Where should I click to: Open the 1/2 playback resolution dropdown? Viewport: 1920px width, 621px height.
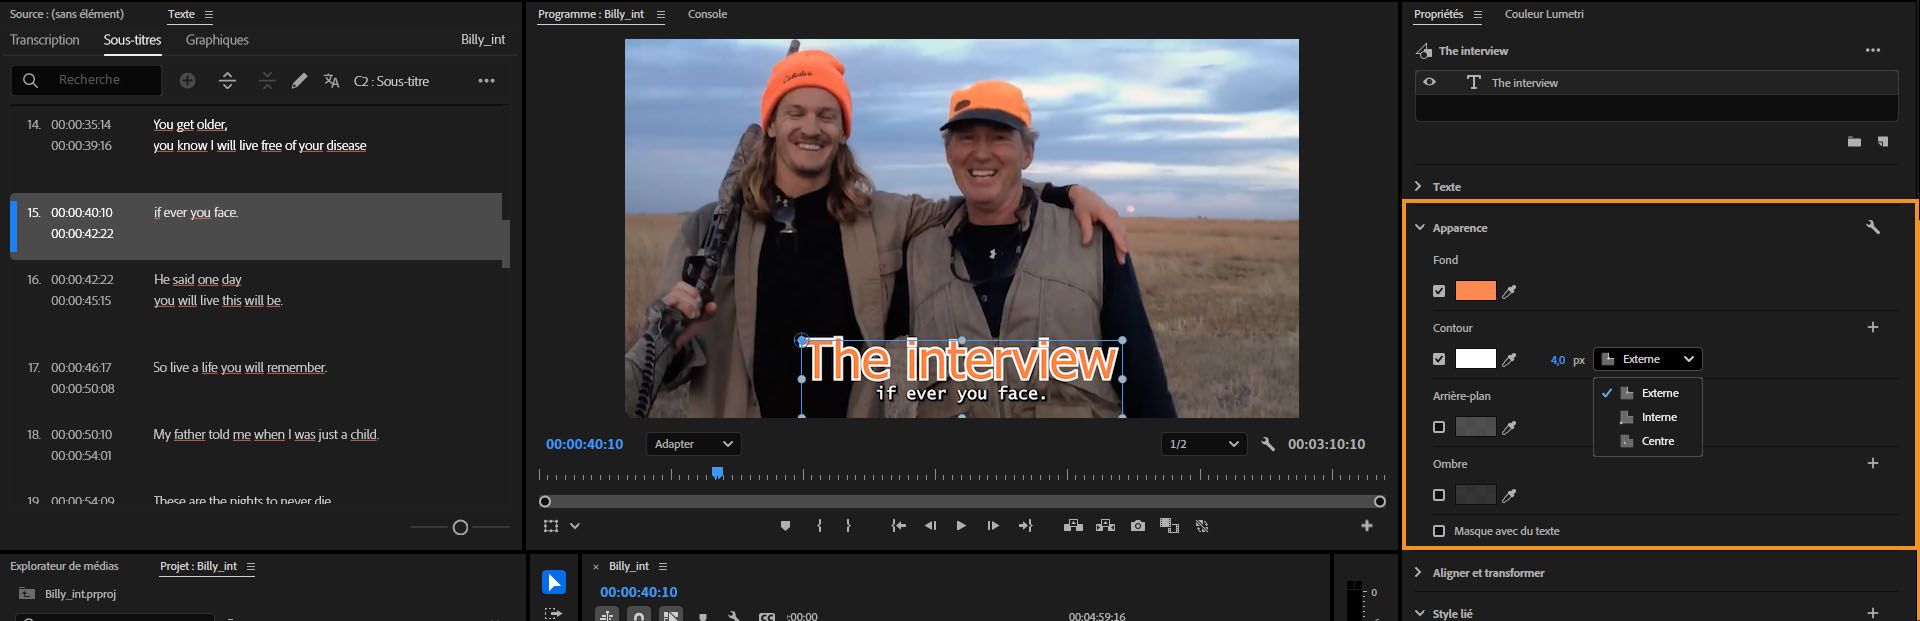pyautogui.click(x=1204, y=444)
